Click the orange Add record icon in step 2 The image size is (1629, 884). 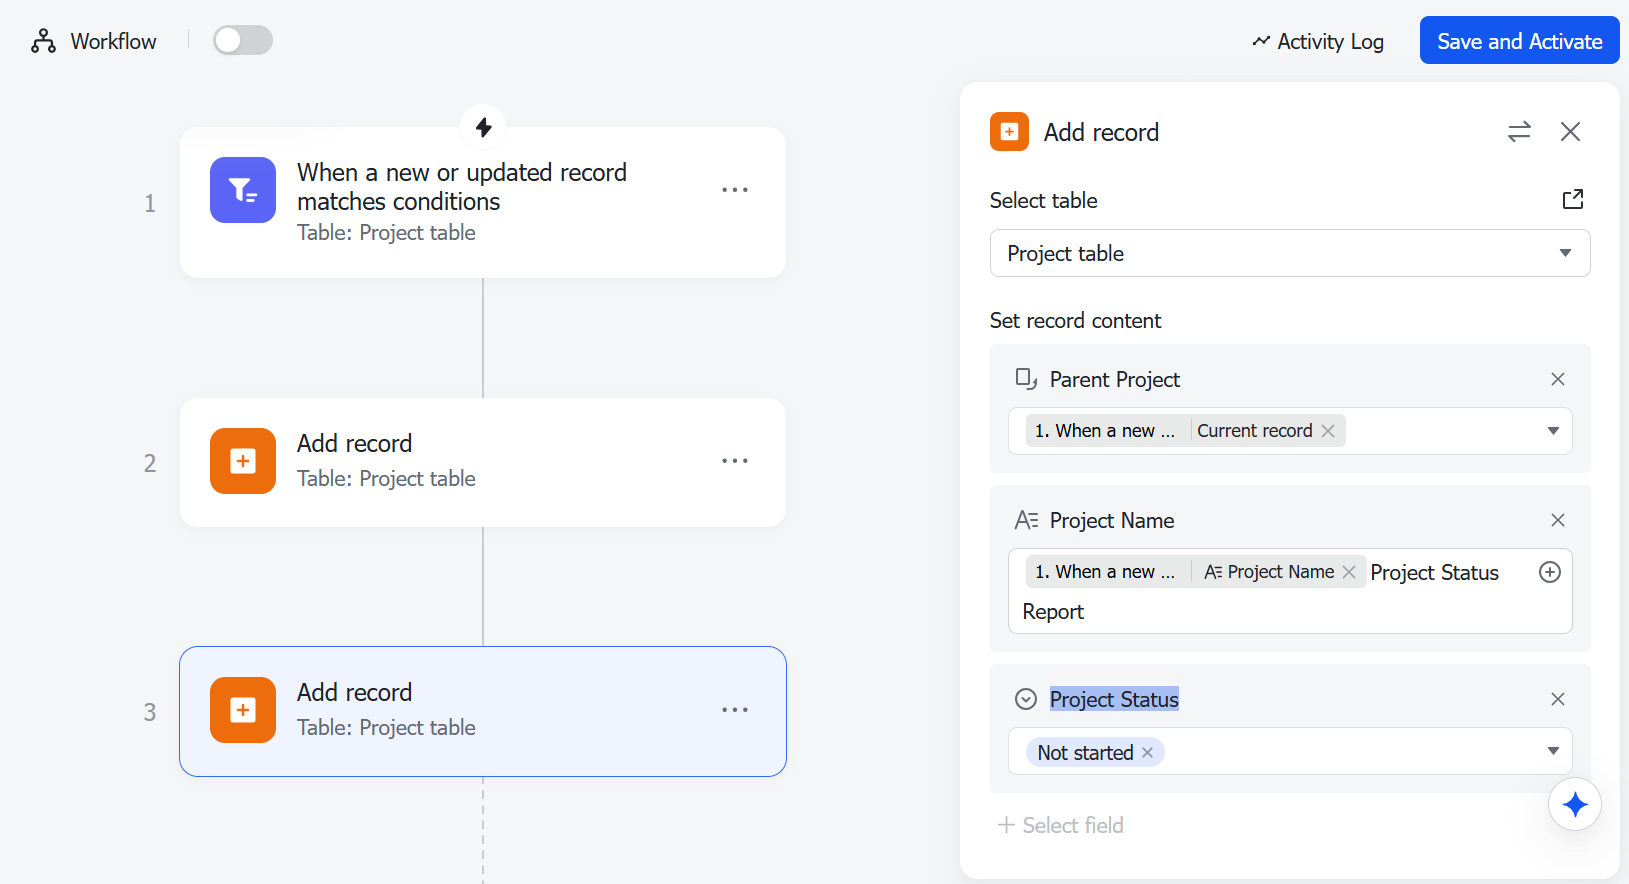pyautogui.click(x=243, y=461)
